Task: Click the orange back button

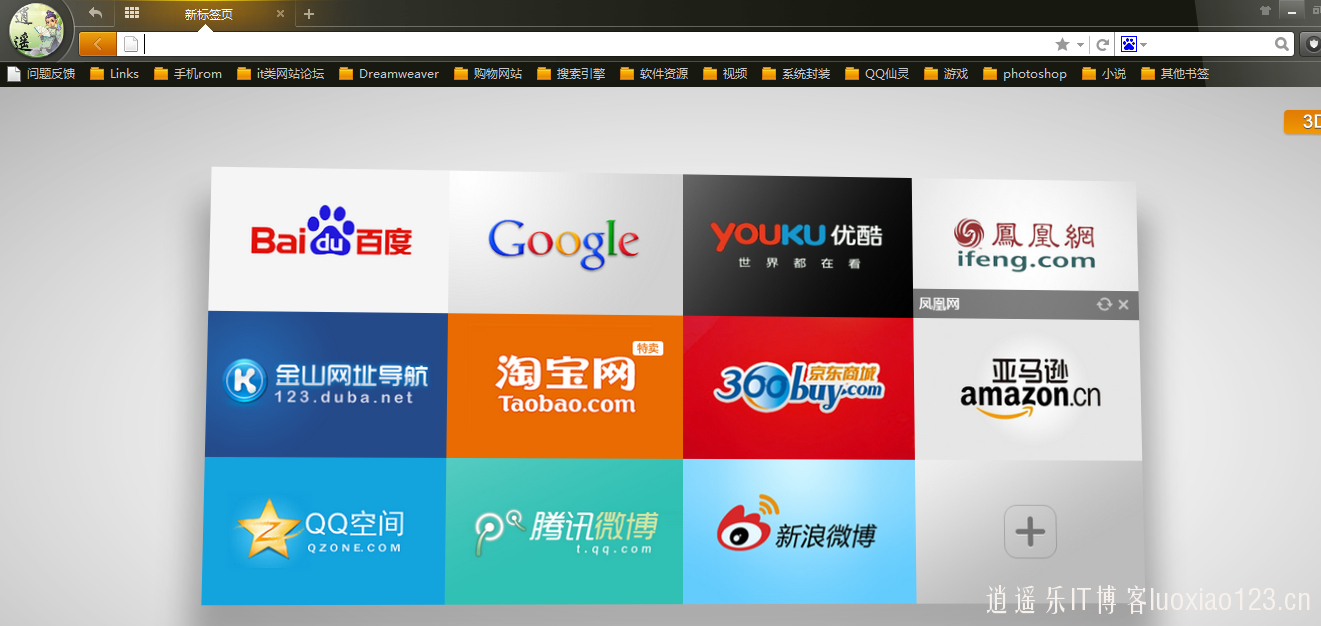Action: pyautogui.click(x=97, y=44)
